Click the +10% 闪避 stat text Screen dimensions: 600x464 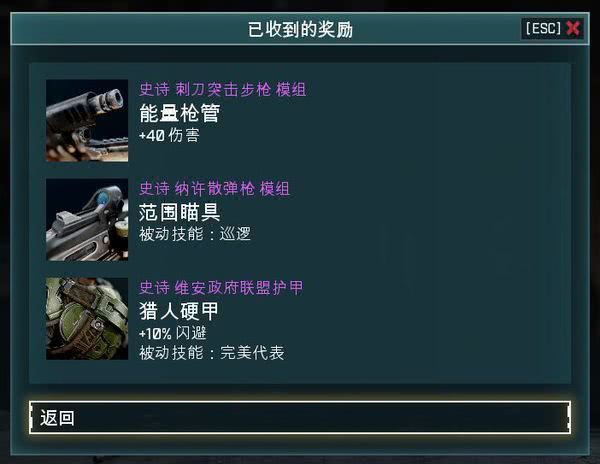point(173,333)
